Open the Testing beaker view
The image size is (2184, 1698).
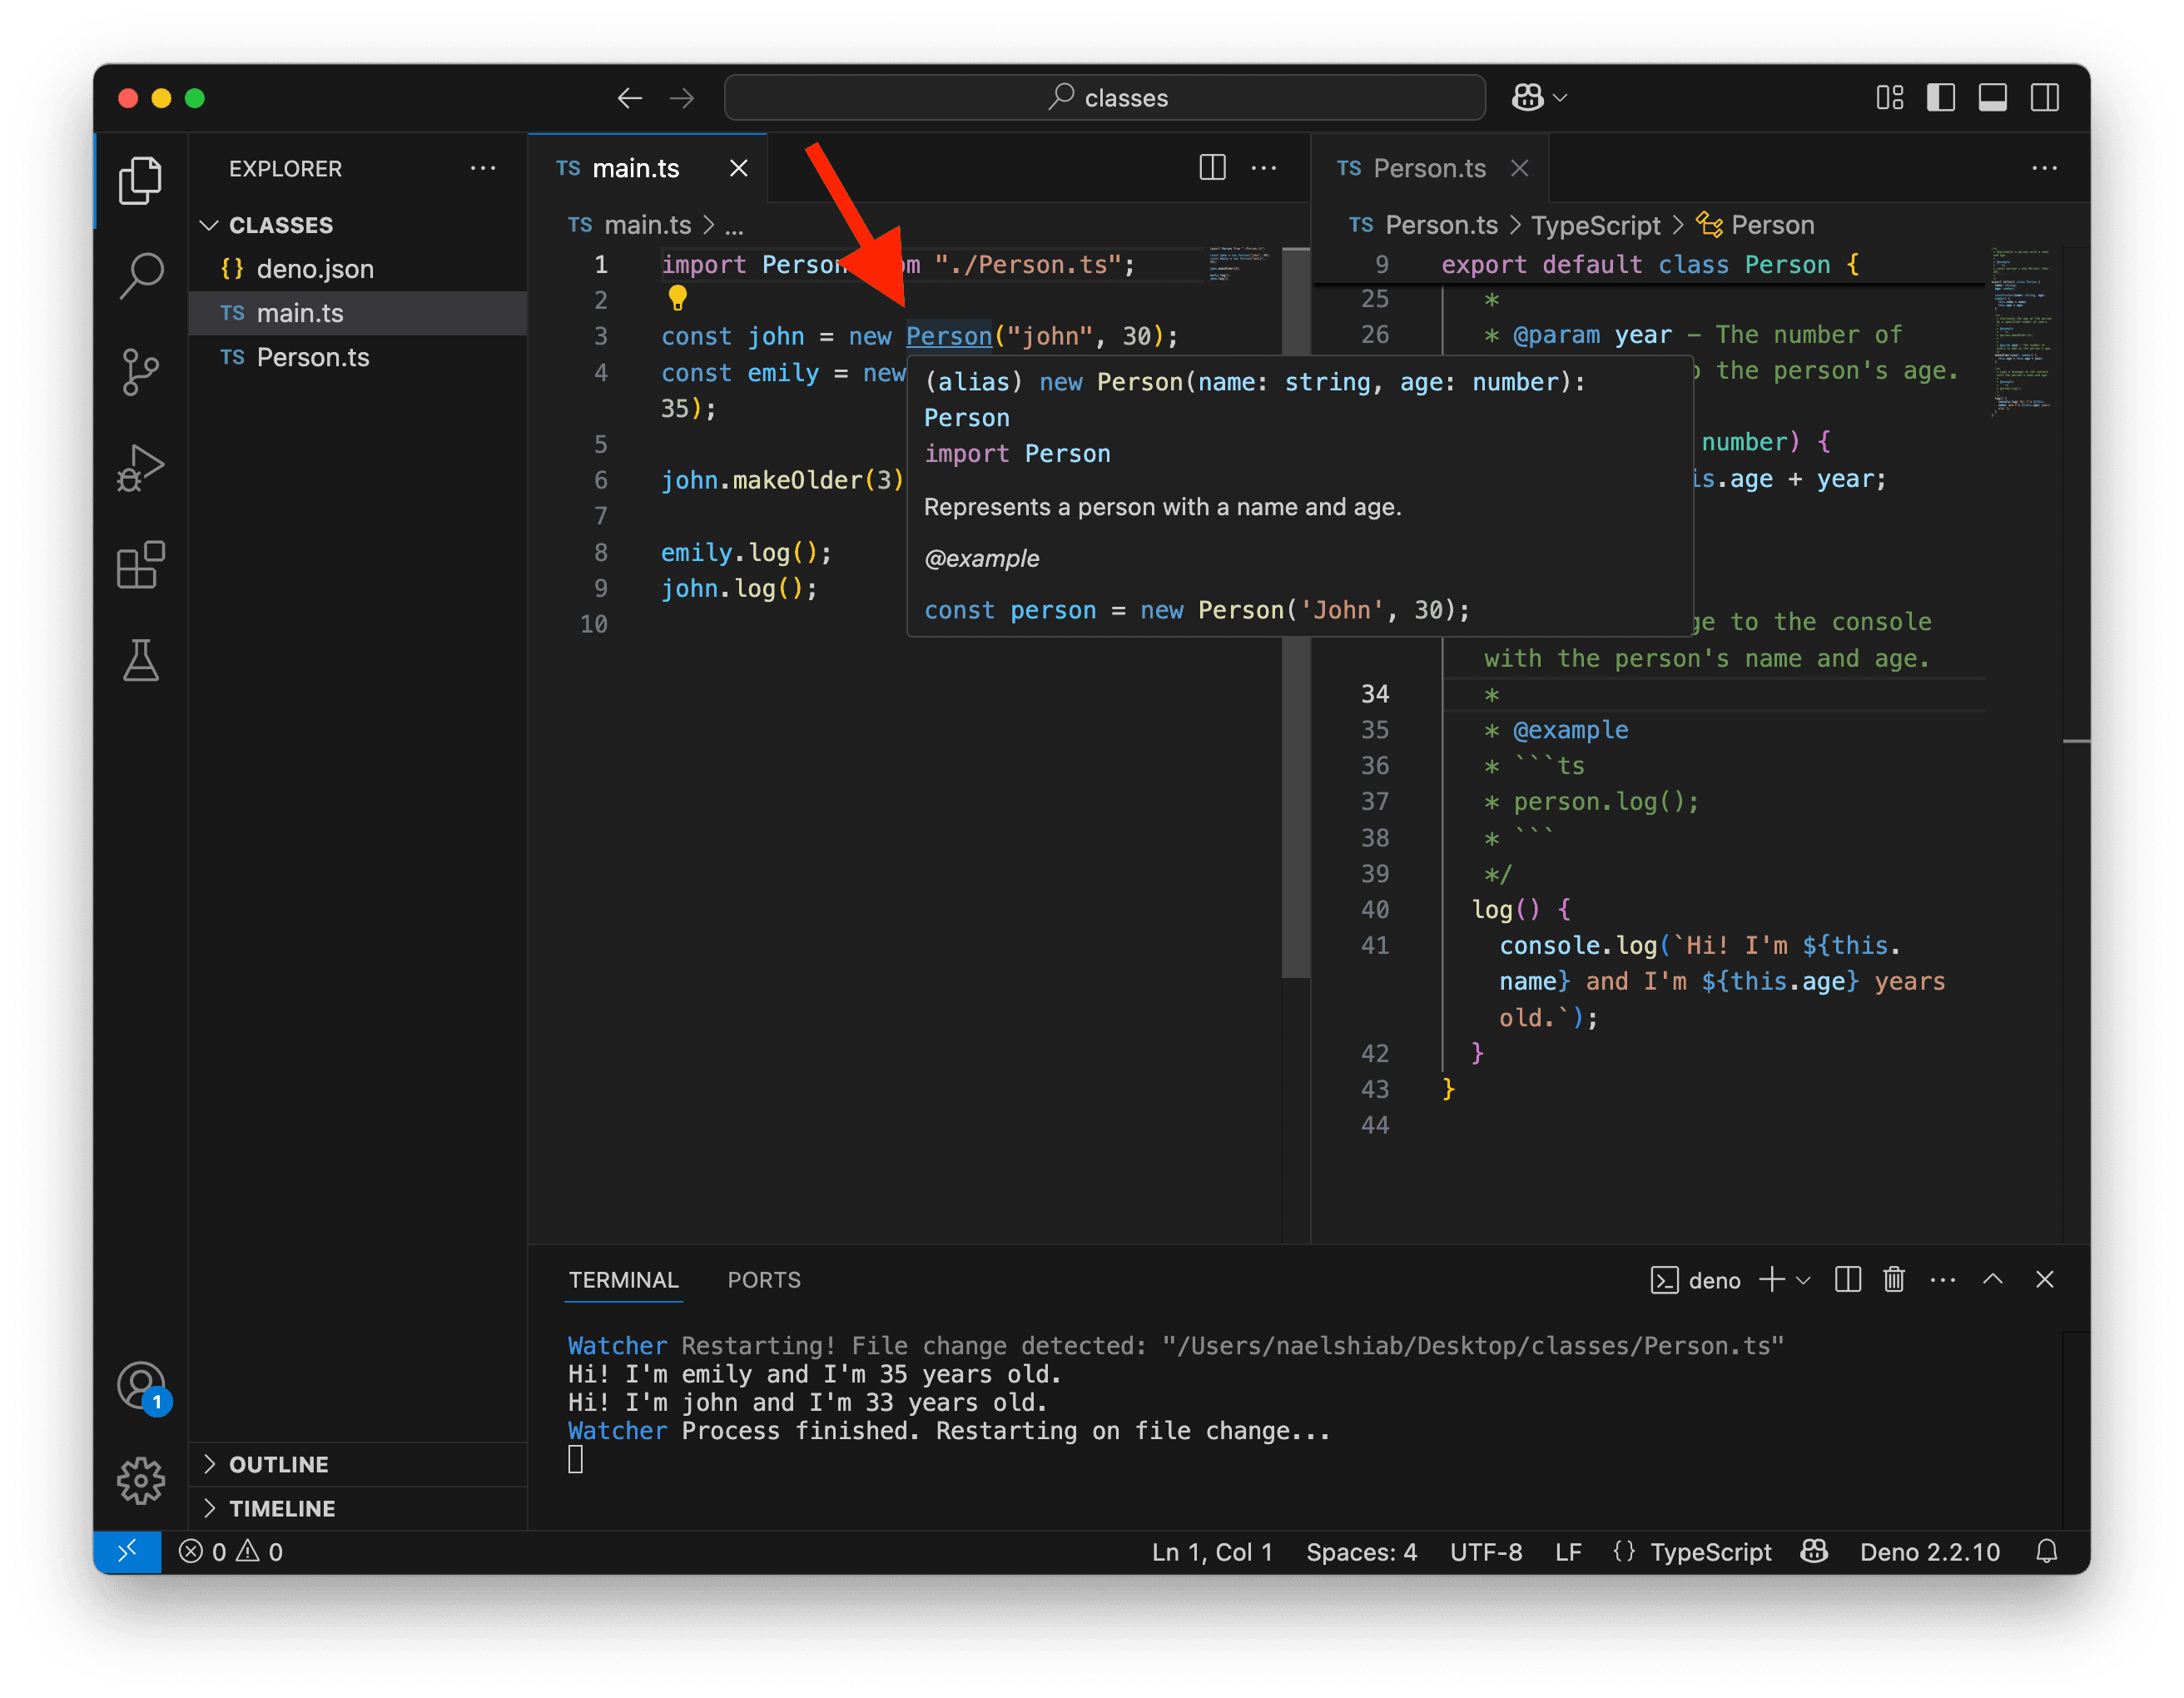click(x=140, y=661)
